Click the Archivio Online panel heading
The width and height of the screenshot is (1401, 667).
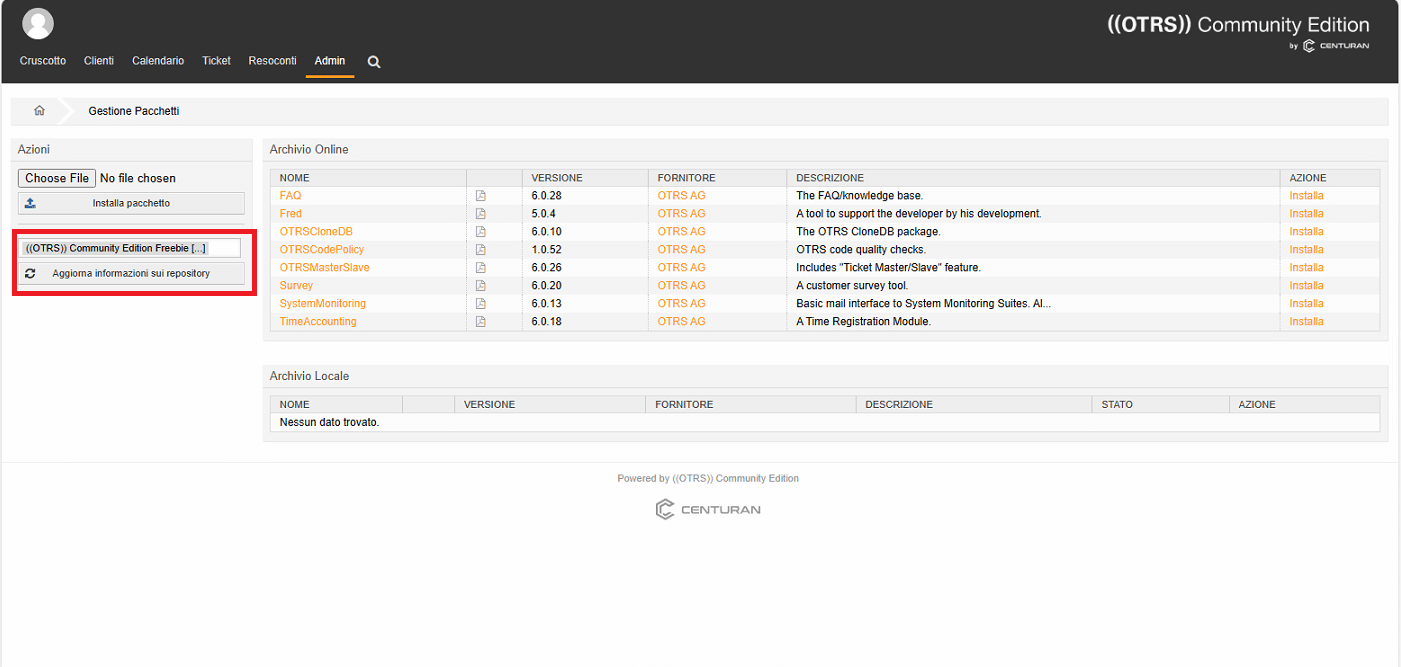tap(309, 150)
